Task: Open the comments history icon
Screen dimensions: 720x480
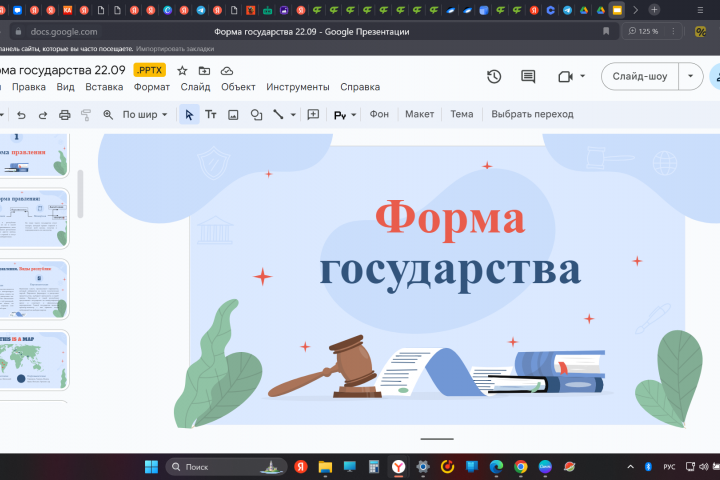Action: 528,77
